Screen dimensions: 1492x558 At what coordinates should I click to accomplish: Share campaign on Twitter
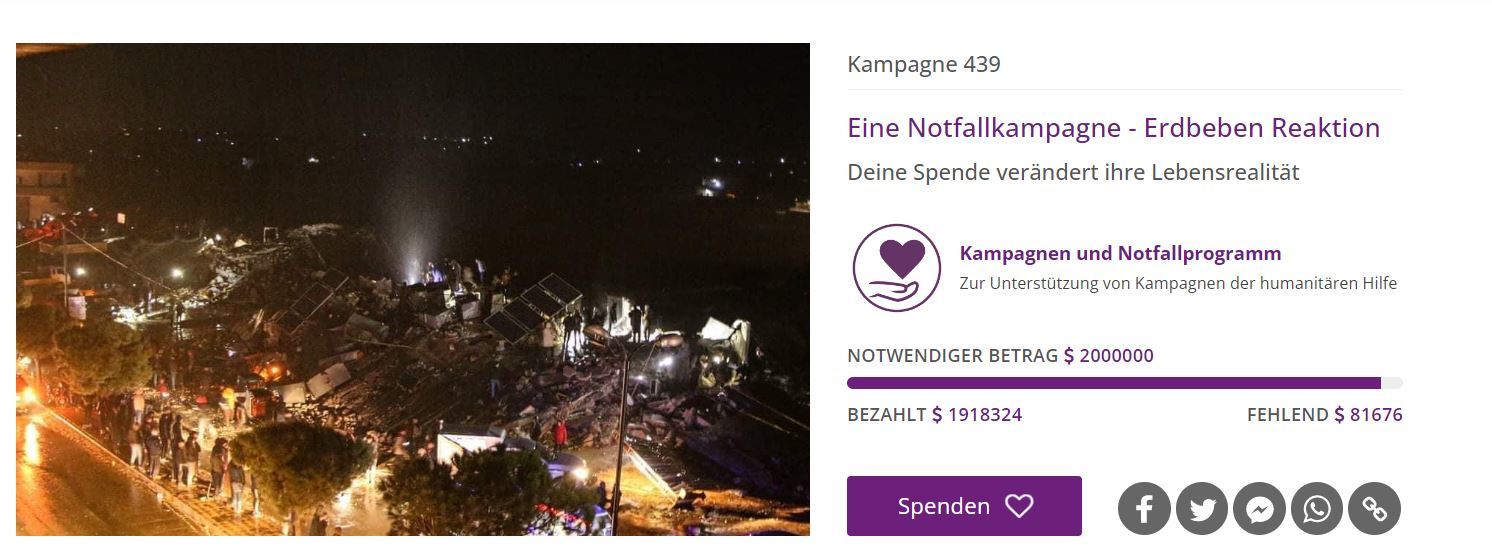click(1202, 509)
